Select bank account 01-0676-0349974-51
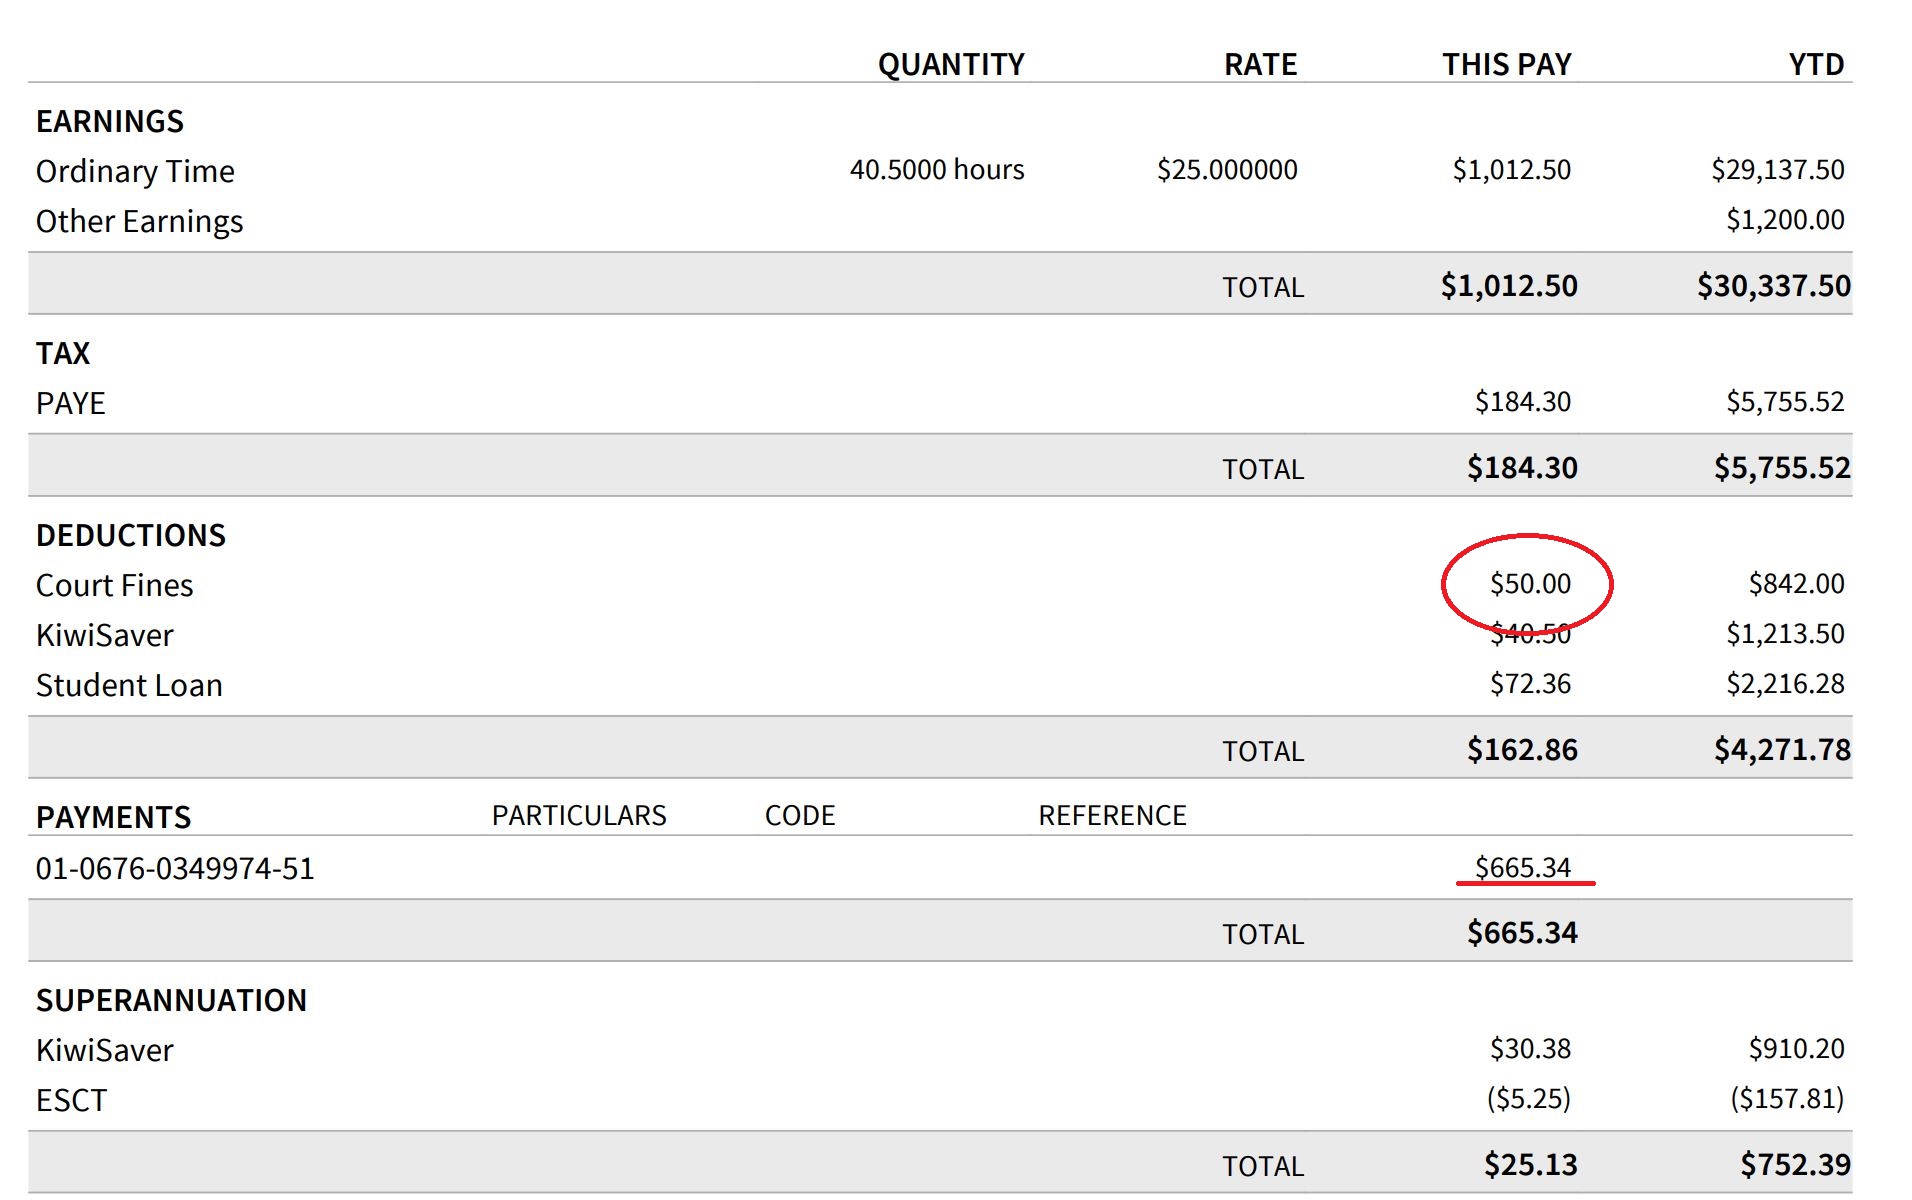The image size is (1912, 1200). tap(175, 868)
